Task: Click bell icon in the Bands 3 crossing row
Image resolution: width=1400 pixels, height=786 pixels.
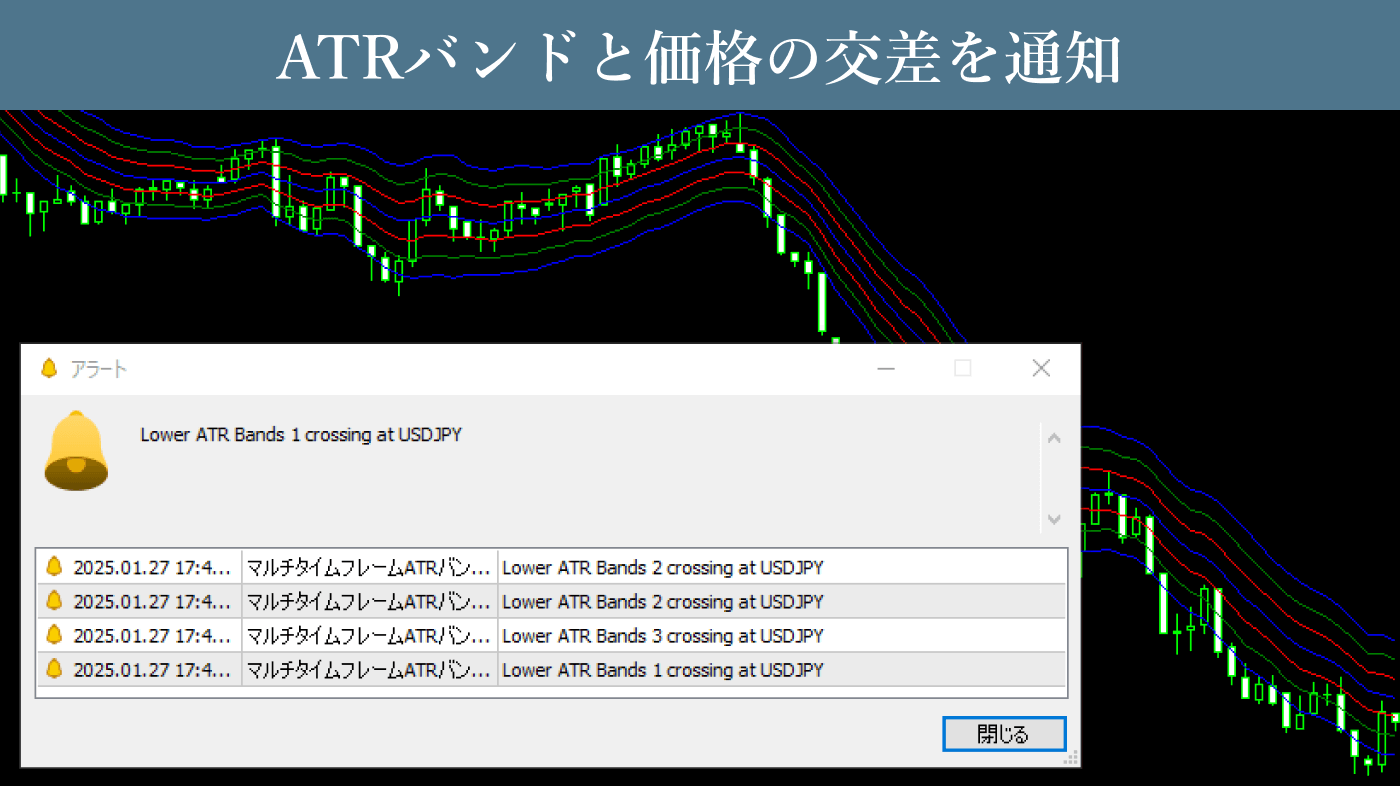Action: pyautogui.click(x=54, y=635)
